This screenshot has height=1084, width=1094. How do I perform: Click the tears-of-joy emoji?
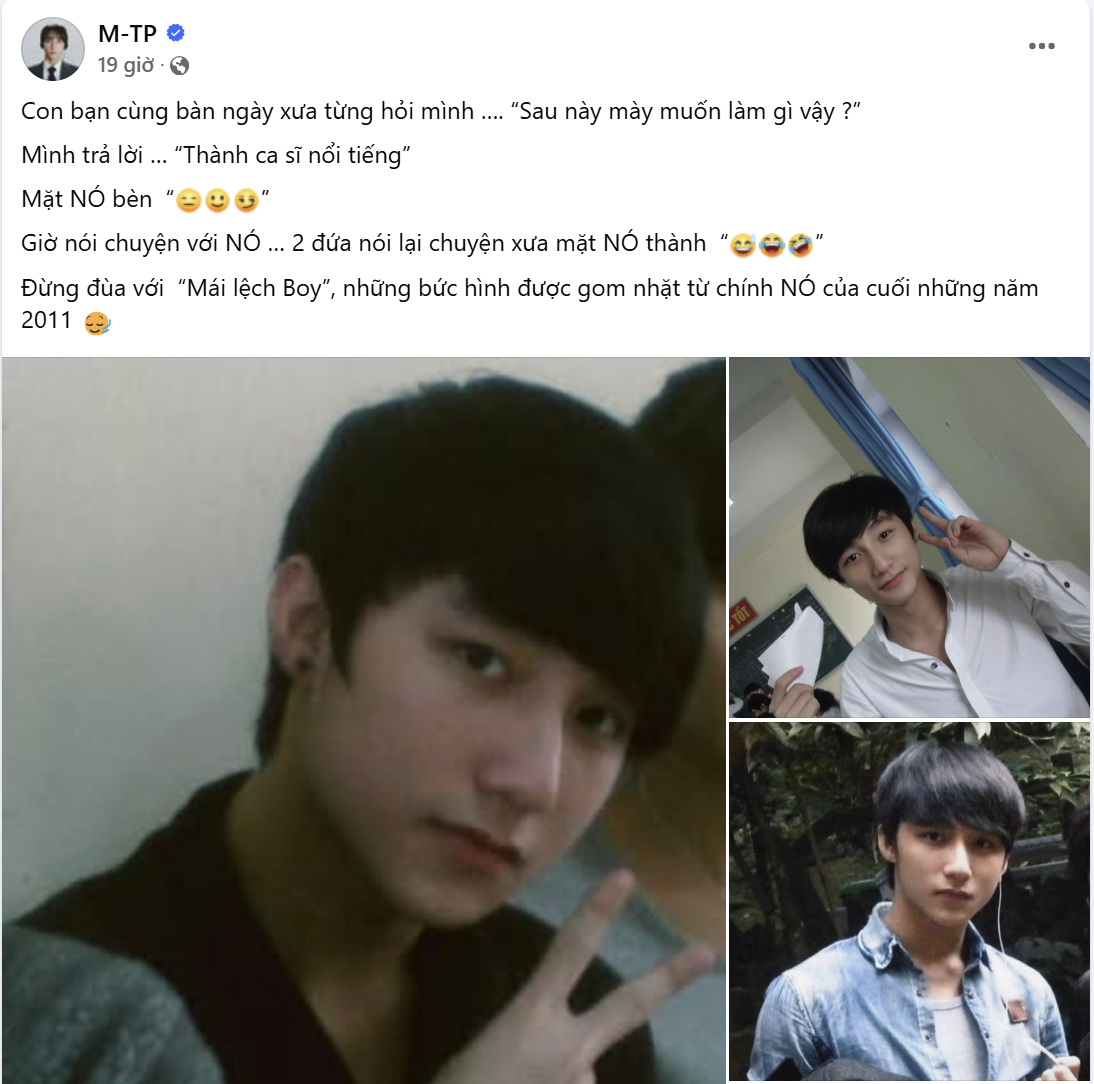pos(771,245)
